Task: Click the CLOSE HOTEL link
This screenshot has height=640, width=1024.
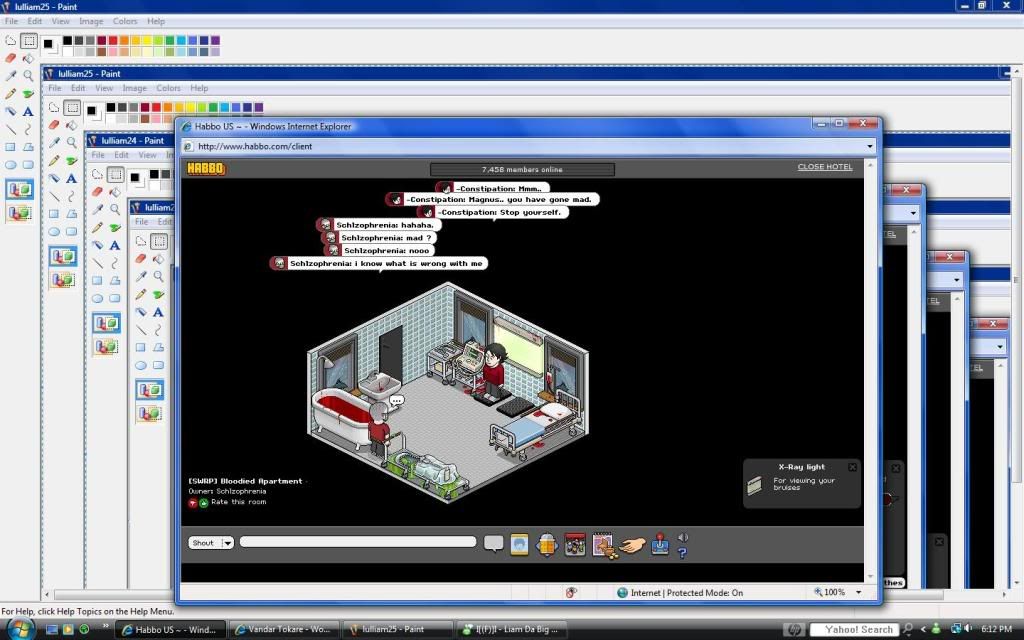Action: (x=824, y=167)
